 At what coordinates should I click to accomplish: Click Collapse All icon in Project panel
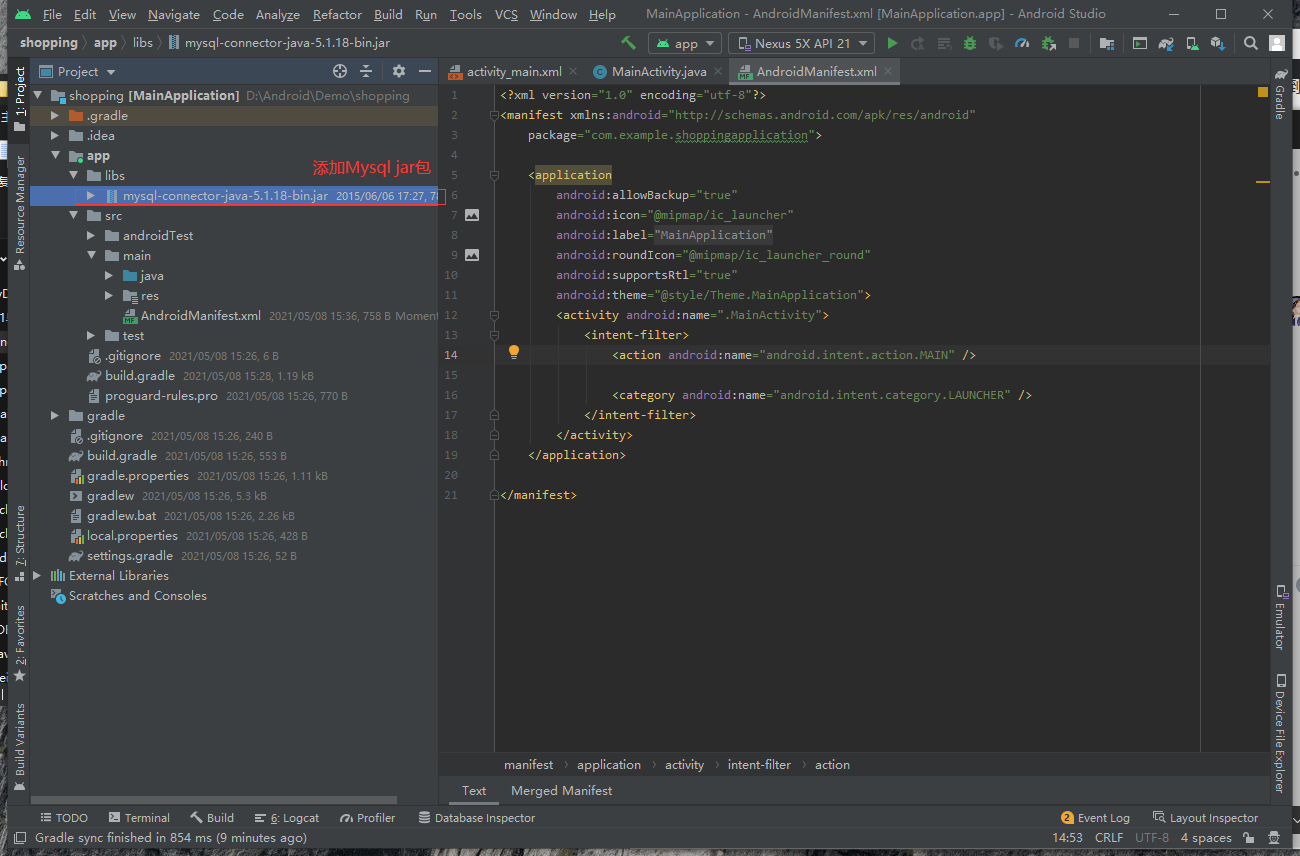pos(366,71)
